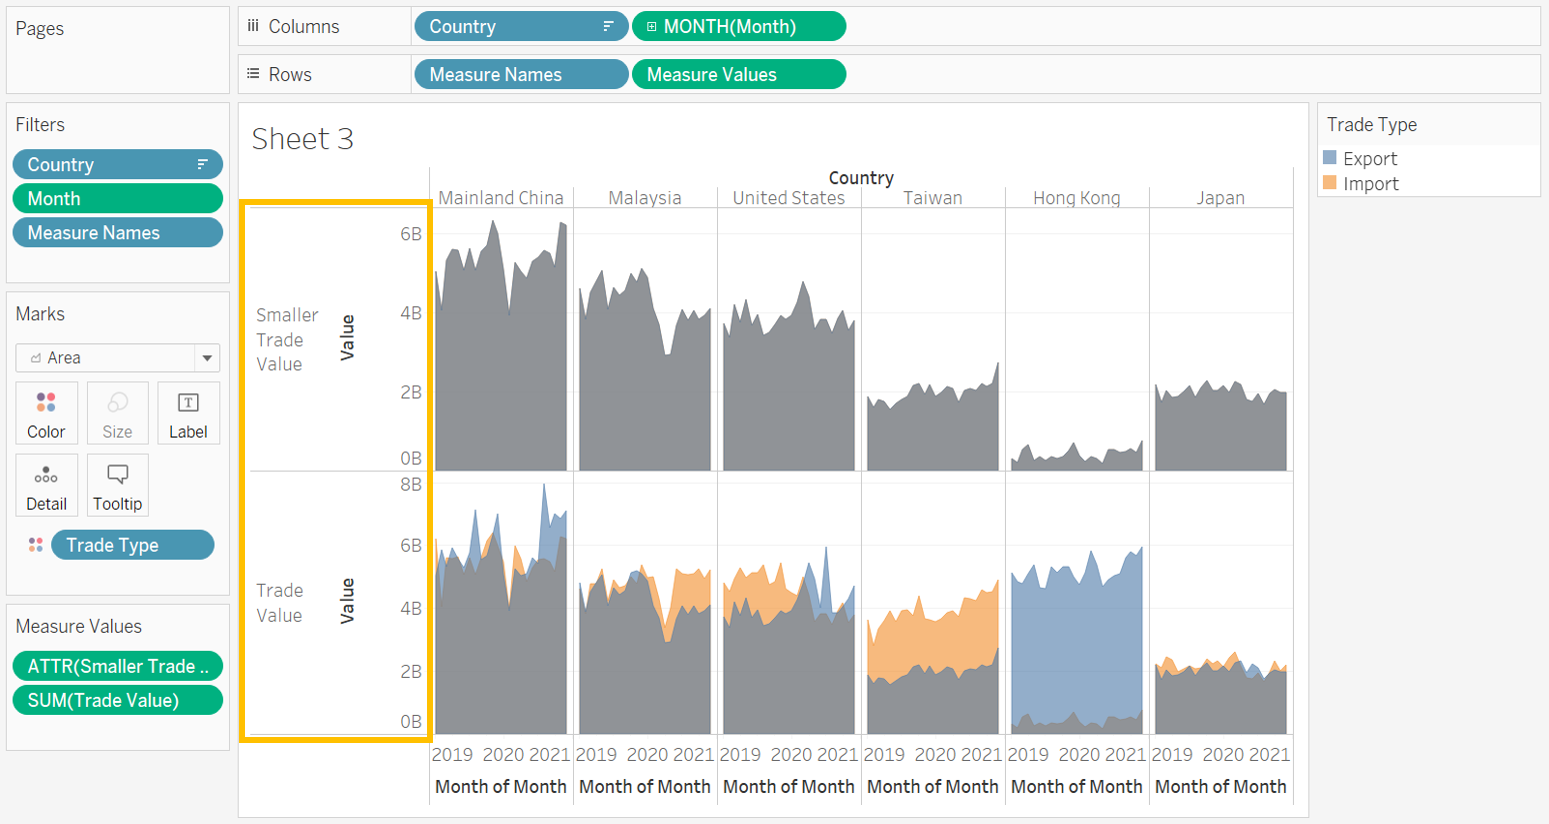1549x824 pixels.
Task: Click the Mainland China column header
Action: click(x=501, y=198)
